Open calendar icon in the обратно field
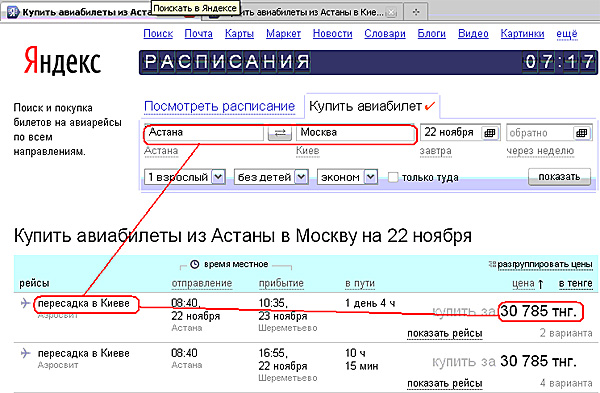Image resolution: width=600 pixels, height=393 pixels. pos(582,133)
